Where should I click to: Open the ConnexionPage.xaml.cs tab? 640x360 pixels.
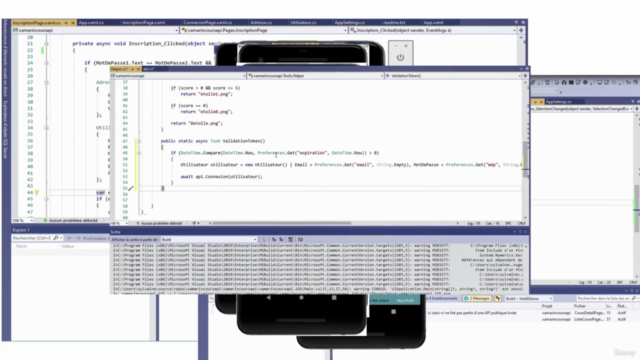[207, 22]
